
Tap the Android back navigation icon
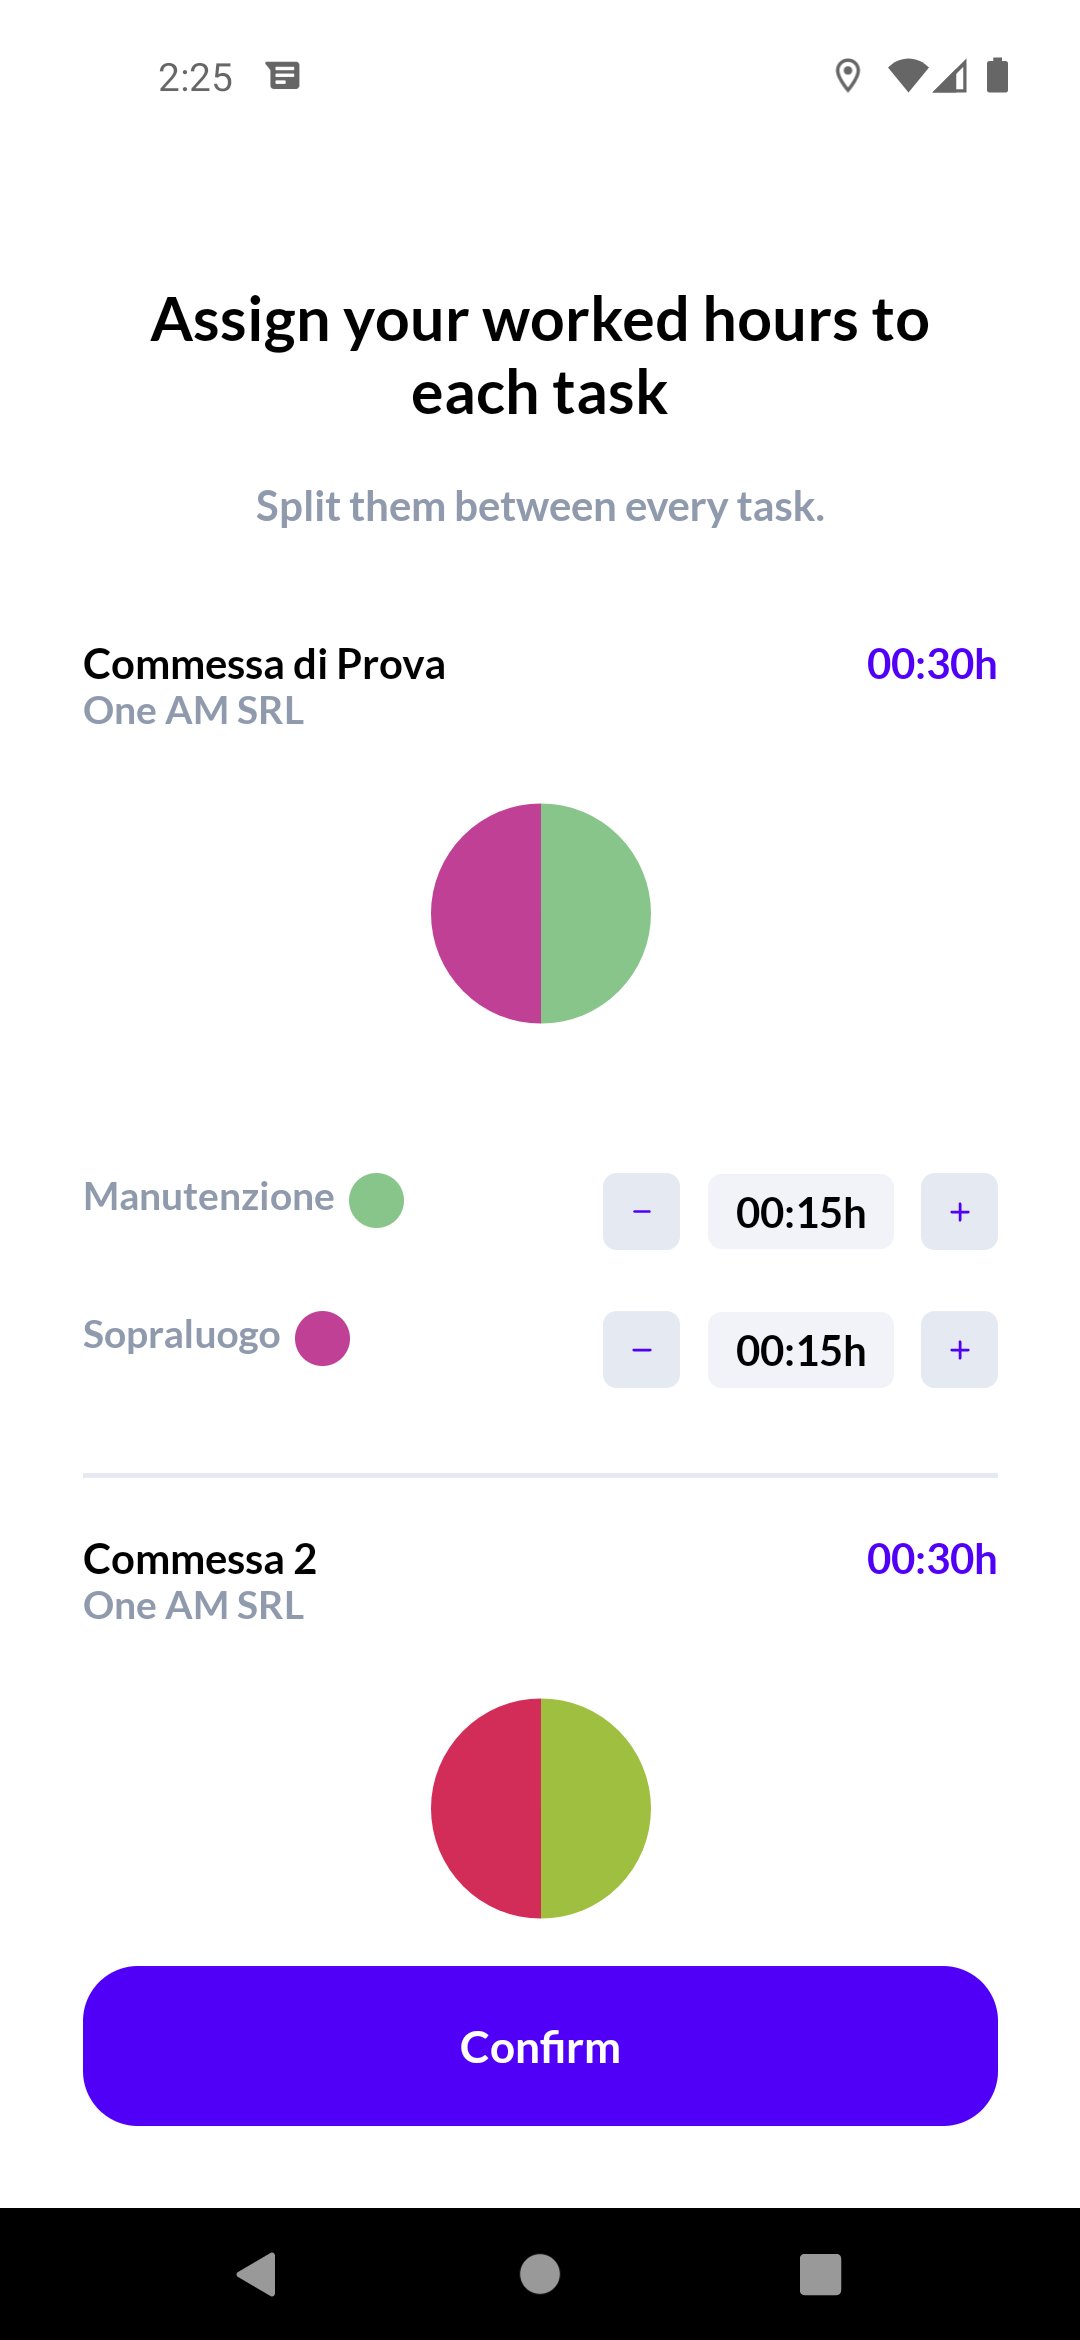pyautogui.click(x=258, y=2274)
